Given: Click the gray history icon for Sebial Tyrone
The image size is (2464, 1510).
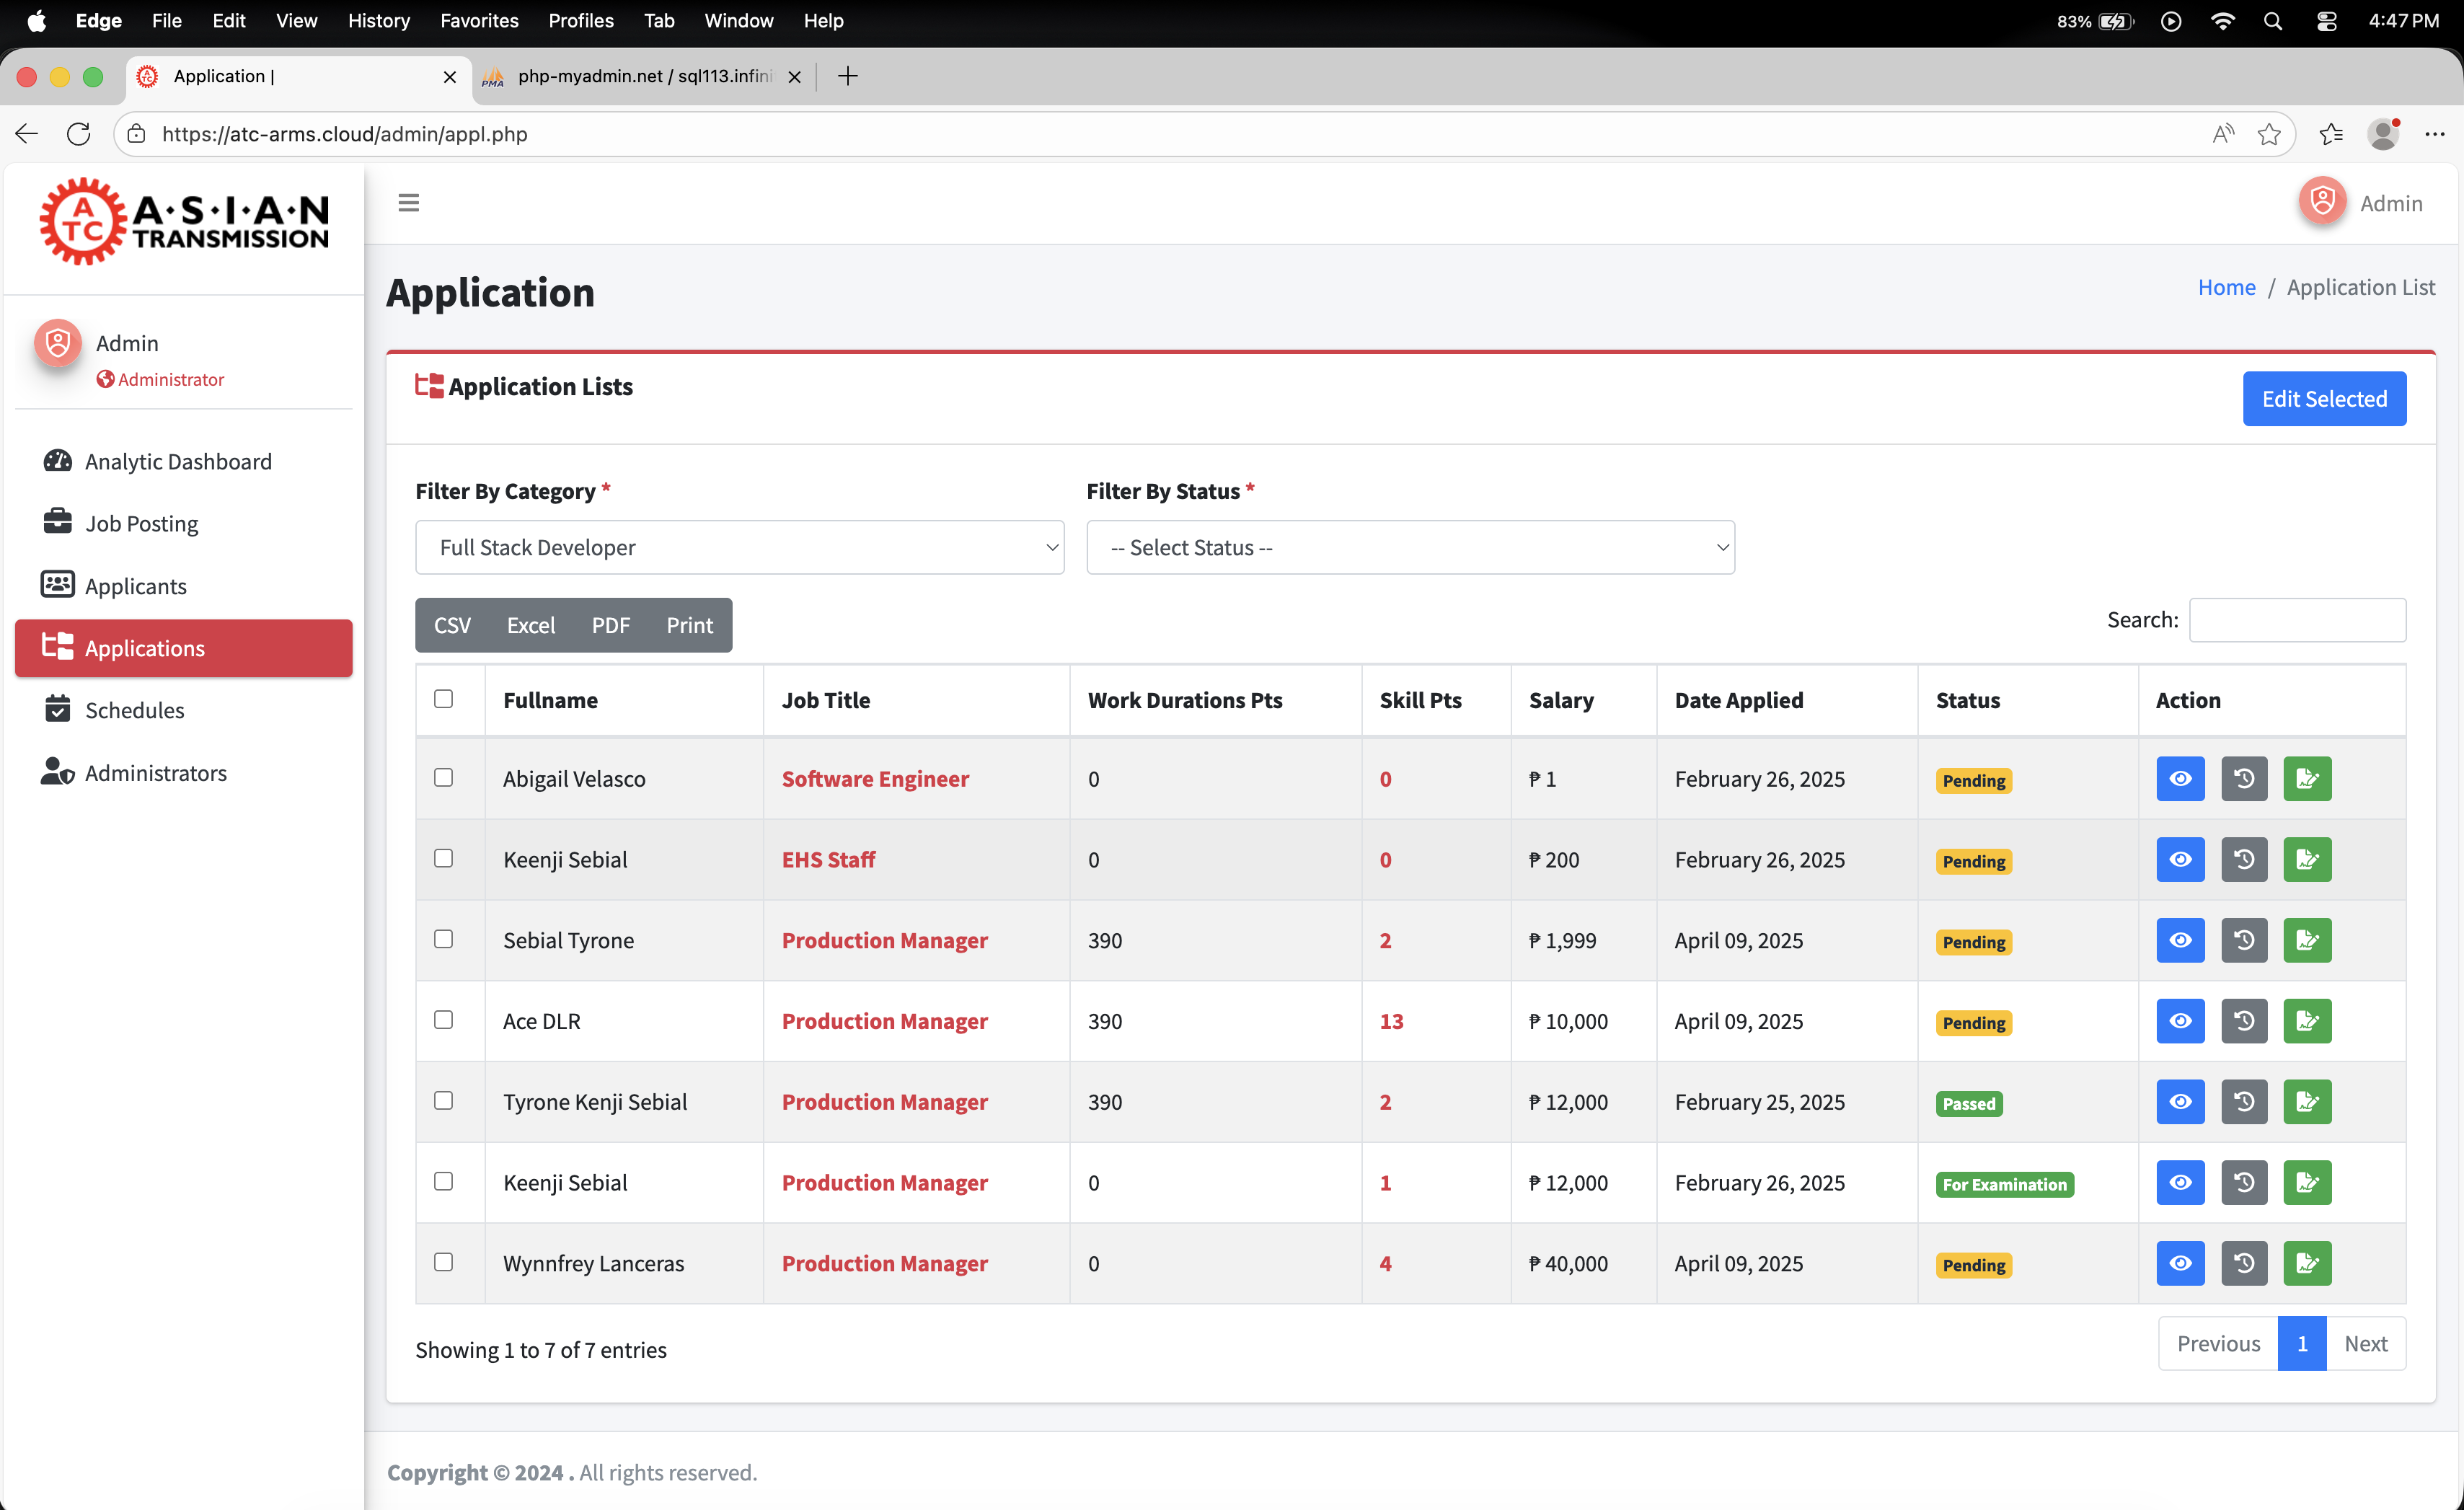Looking at the screenshot, I should coord(2244,940).
